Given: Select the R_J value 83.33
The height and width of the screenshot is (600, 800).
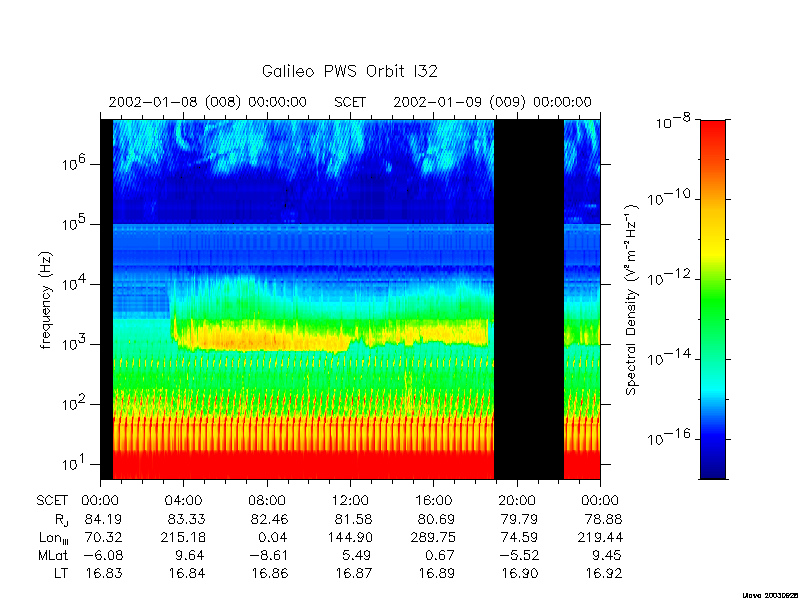Looking at the screenshot, I should pos(187,519).
